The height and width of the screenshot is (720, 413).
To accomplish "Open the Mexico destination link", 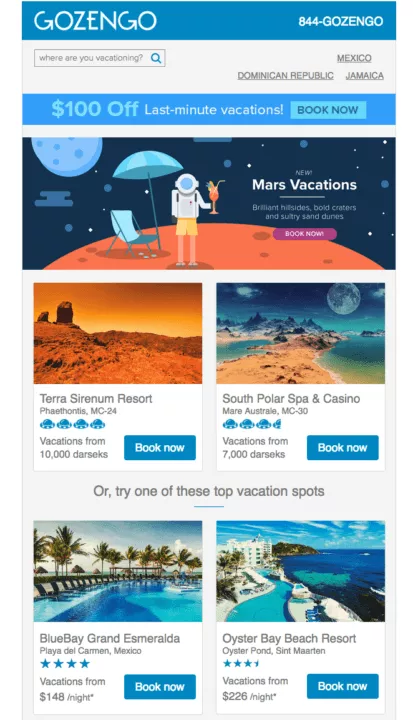I will [x=354, y=58].
